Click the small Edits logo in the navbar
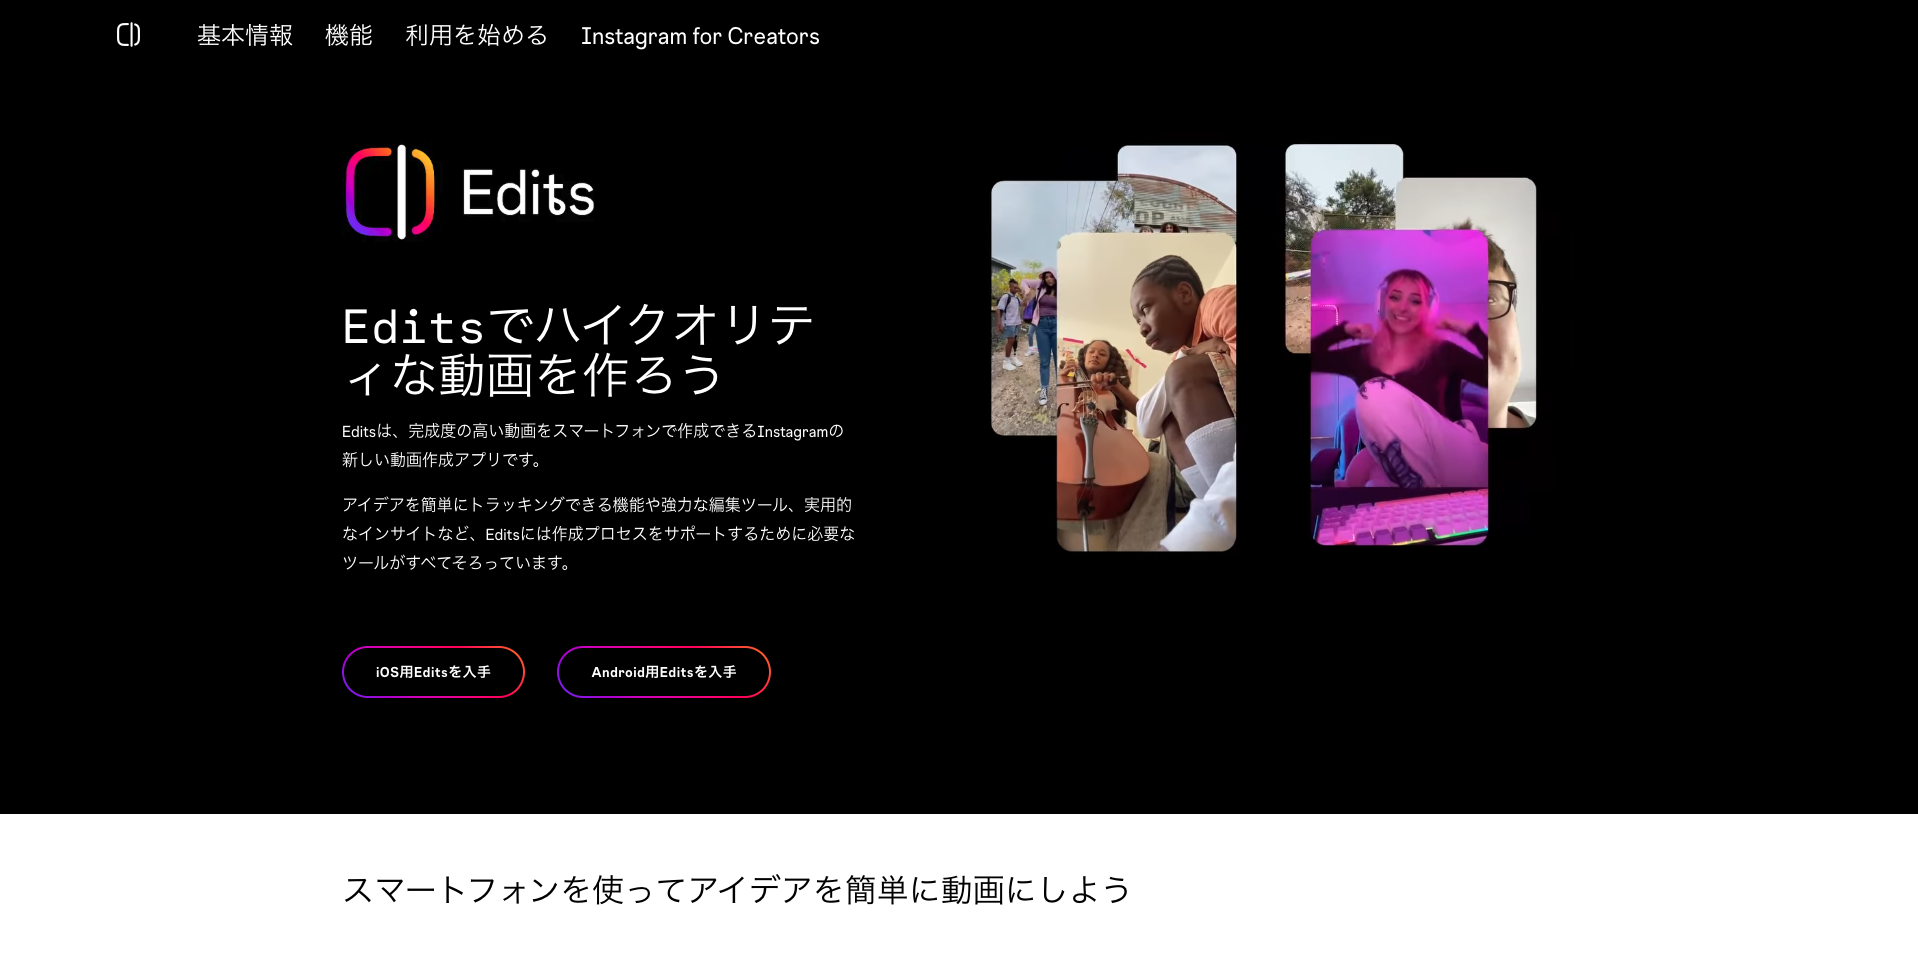This screenshot has width=1918, height=953. tap(128, 35)
